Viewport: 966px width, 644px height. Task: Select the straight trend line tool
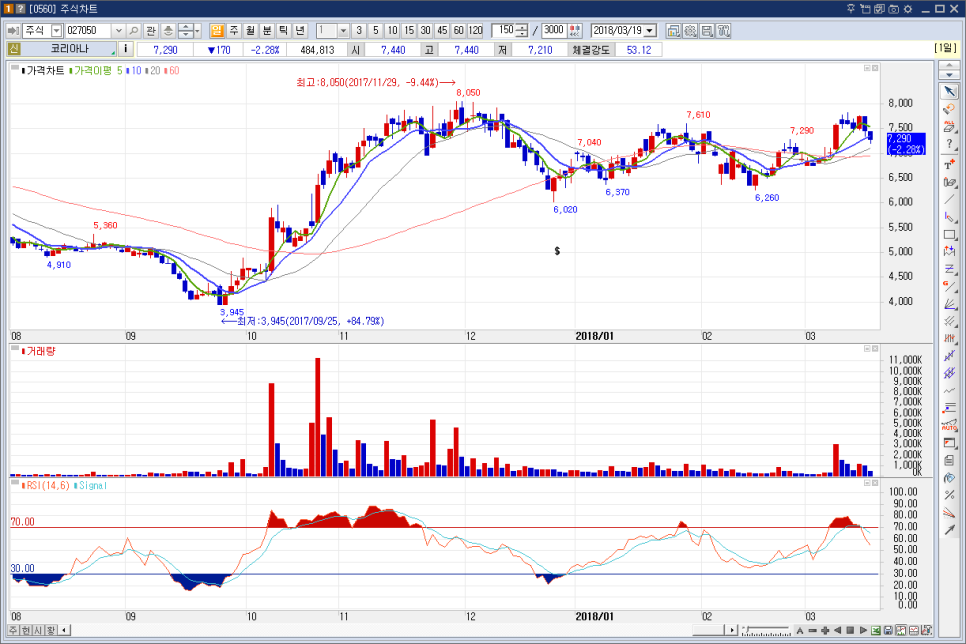[949, 199]
